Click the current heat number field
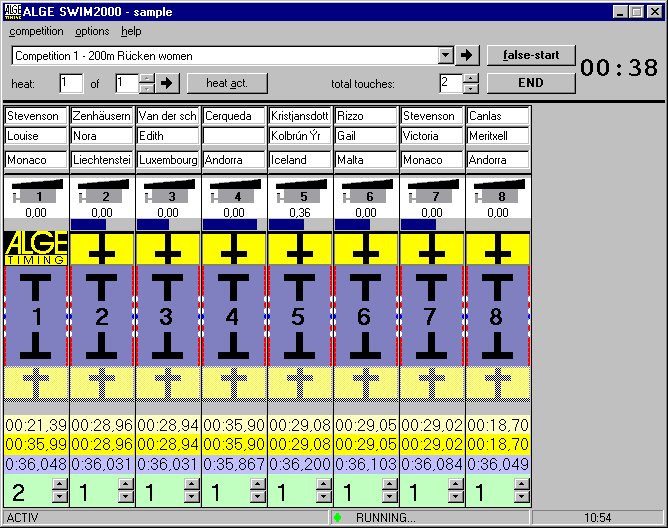The width and height of the screenshot is (668, 528). (x=71, y=83)
